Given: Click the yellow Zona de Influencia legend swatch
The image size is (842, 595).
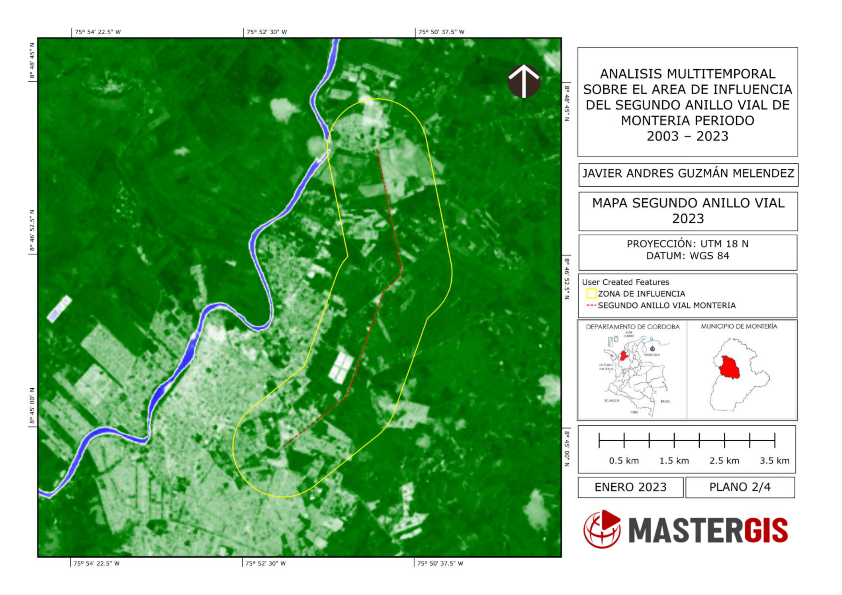Looking at the screenshot, I should click(590, 294).
